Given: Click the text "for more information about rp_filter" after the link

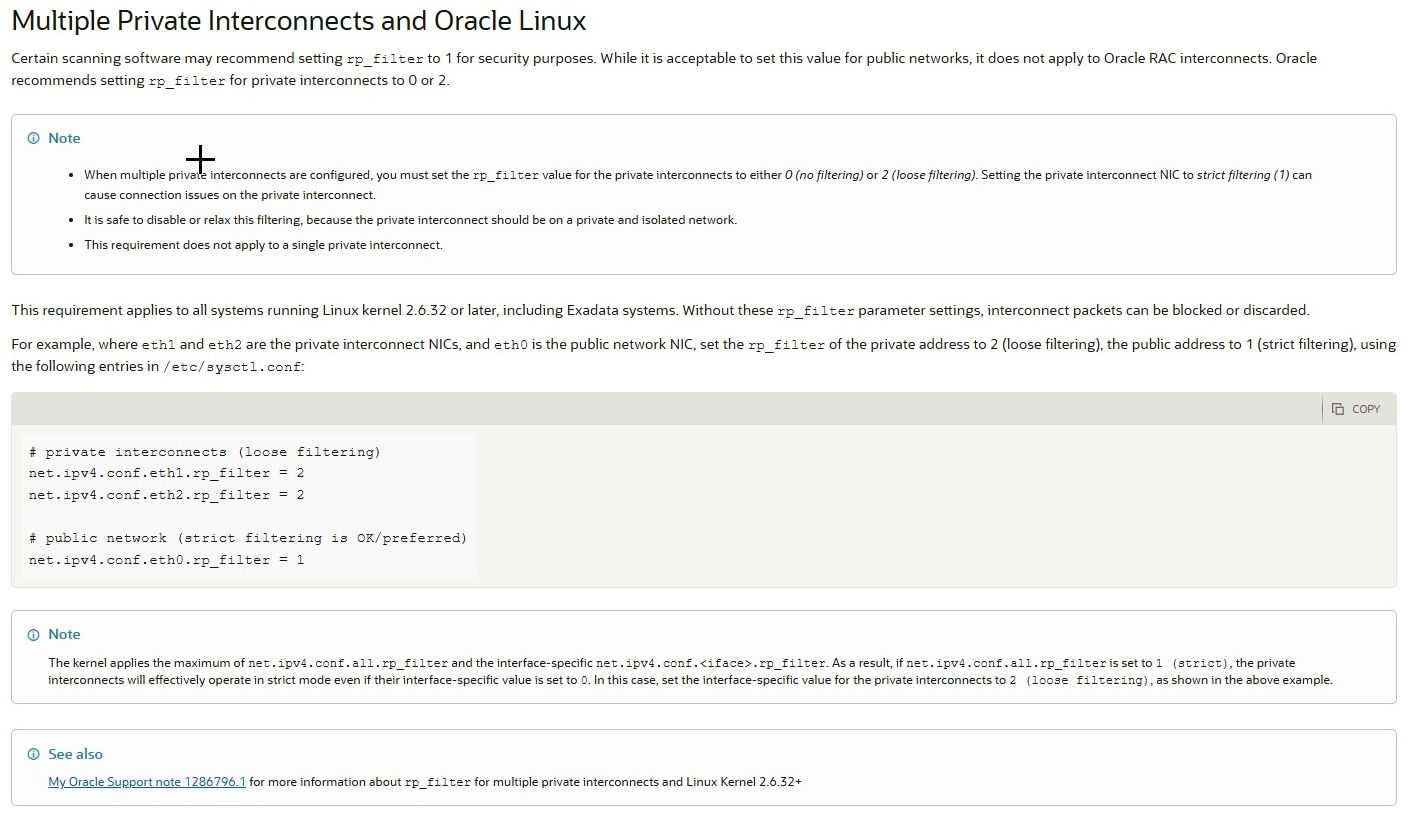Looking at the screenshot, I should [525, 782].
